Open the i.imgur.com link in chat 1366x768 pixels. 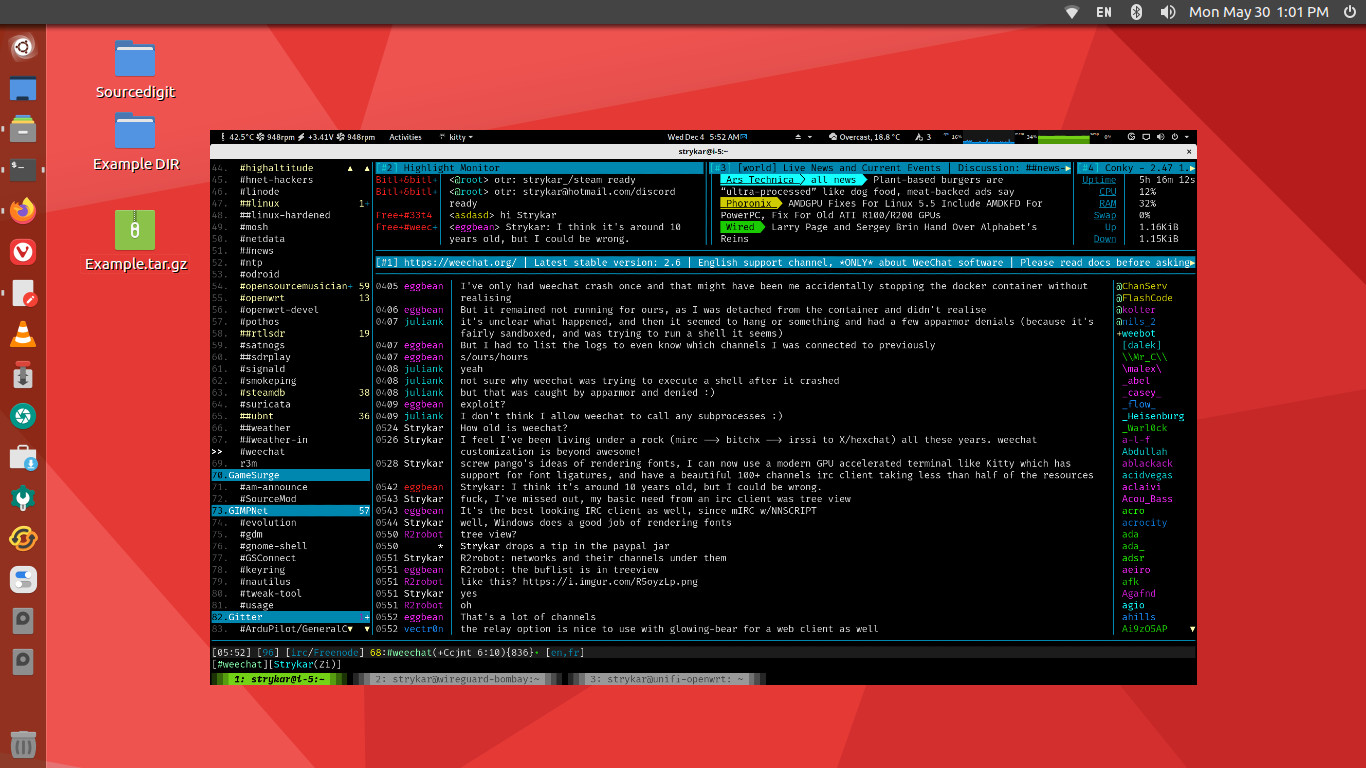tap(612, 582)
